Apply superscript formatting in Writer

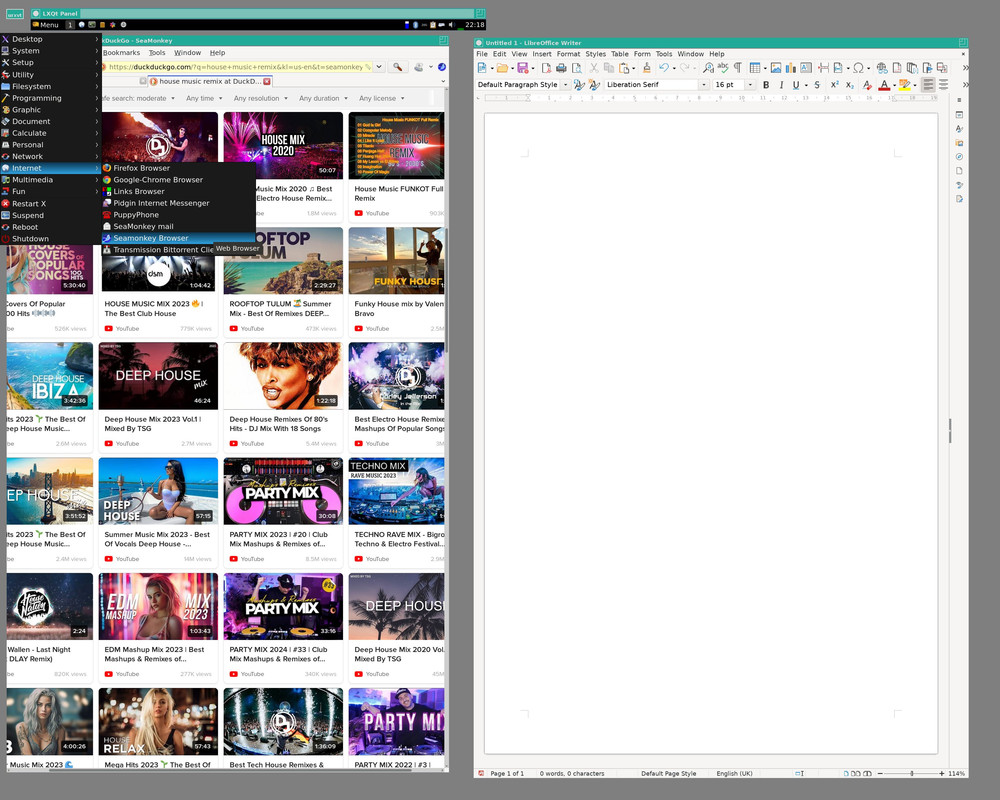point(834,85)
